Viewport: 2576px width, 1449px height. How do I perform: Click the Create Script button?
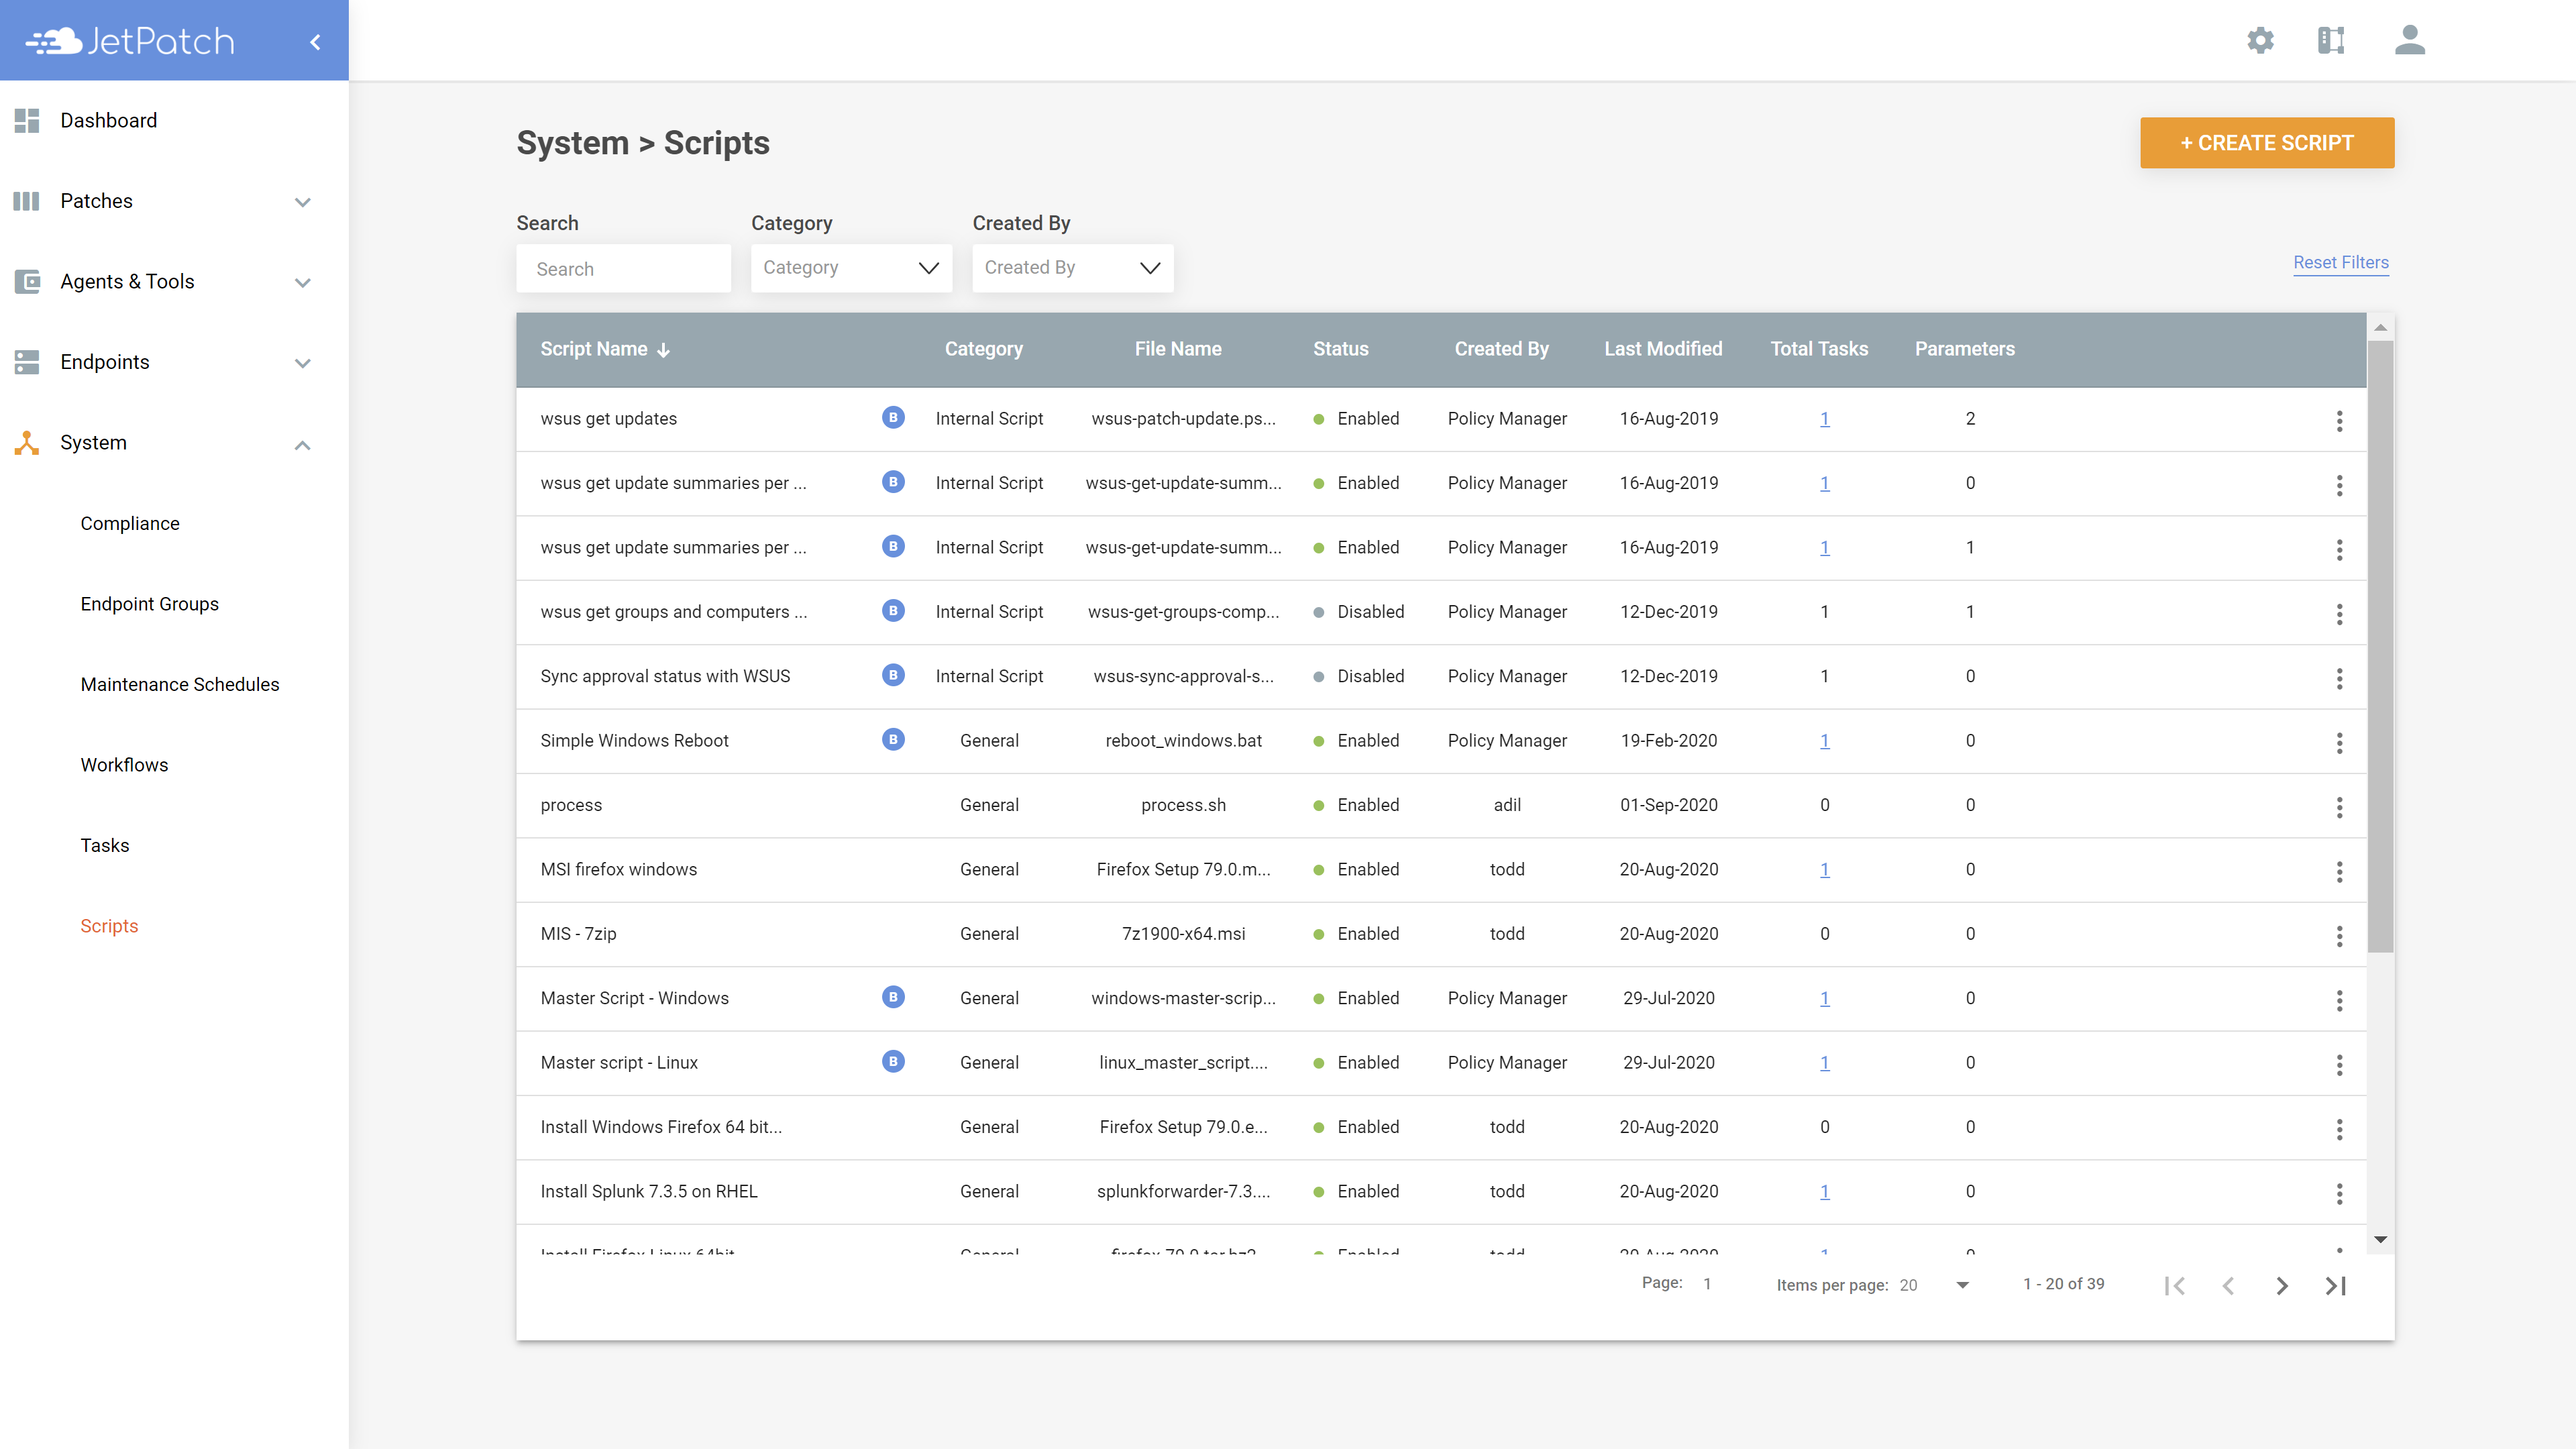(x=2267, y=143)
